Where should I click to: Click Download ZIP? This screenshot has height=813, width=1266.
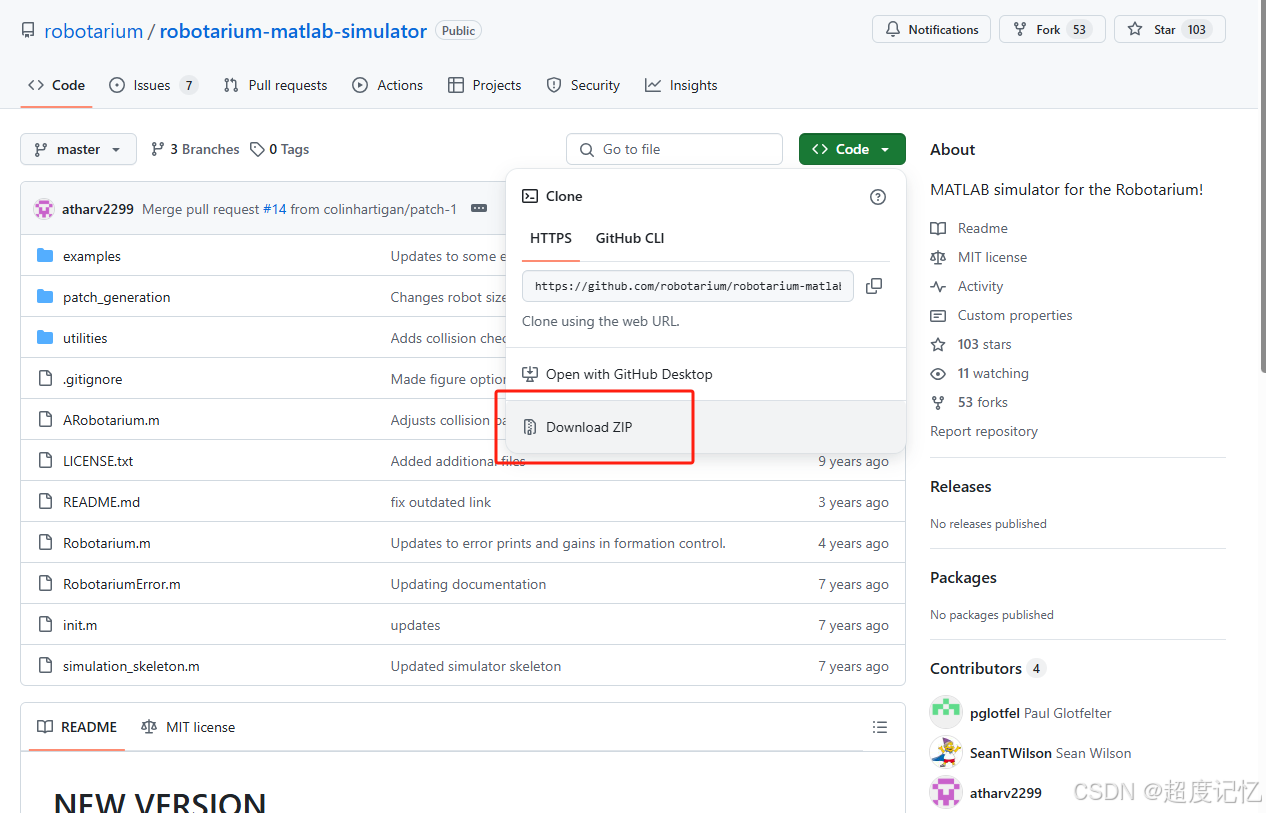point(706,427)
